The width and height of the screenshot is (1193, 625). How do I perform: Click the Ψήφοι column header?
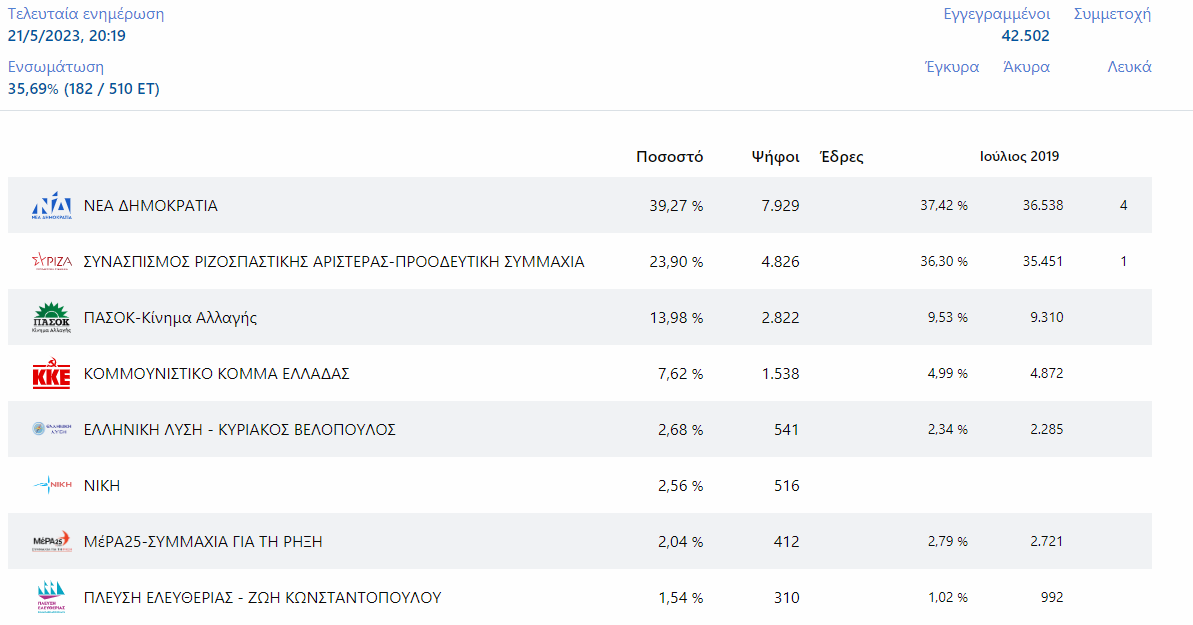[x=775, y=157]
